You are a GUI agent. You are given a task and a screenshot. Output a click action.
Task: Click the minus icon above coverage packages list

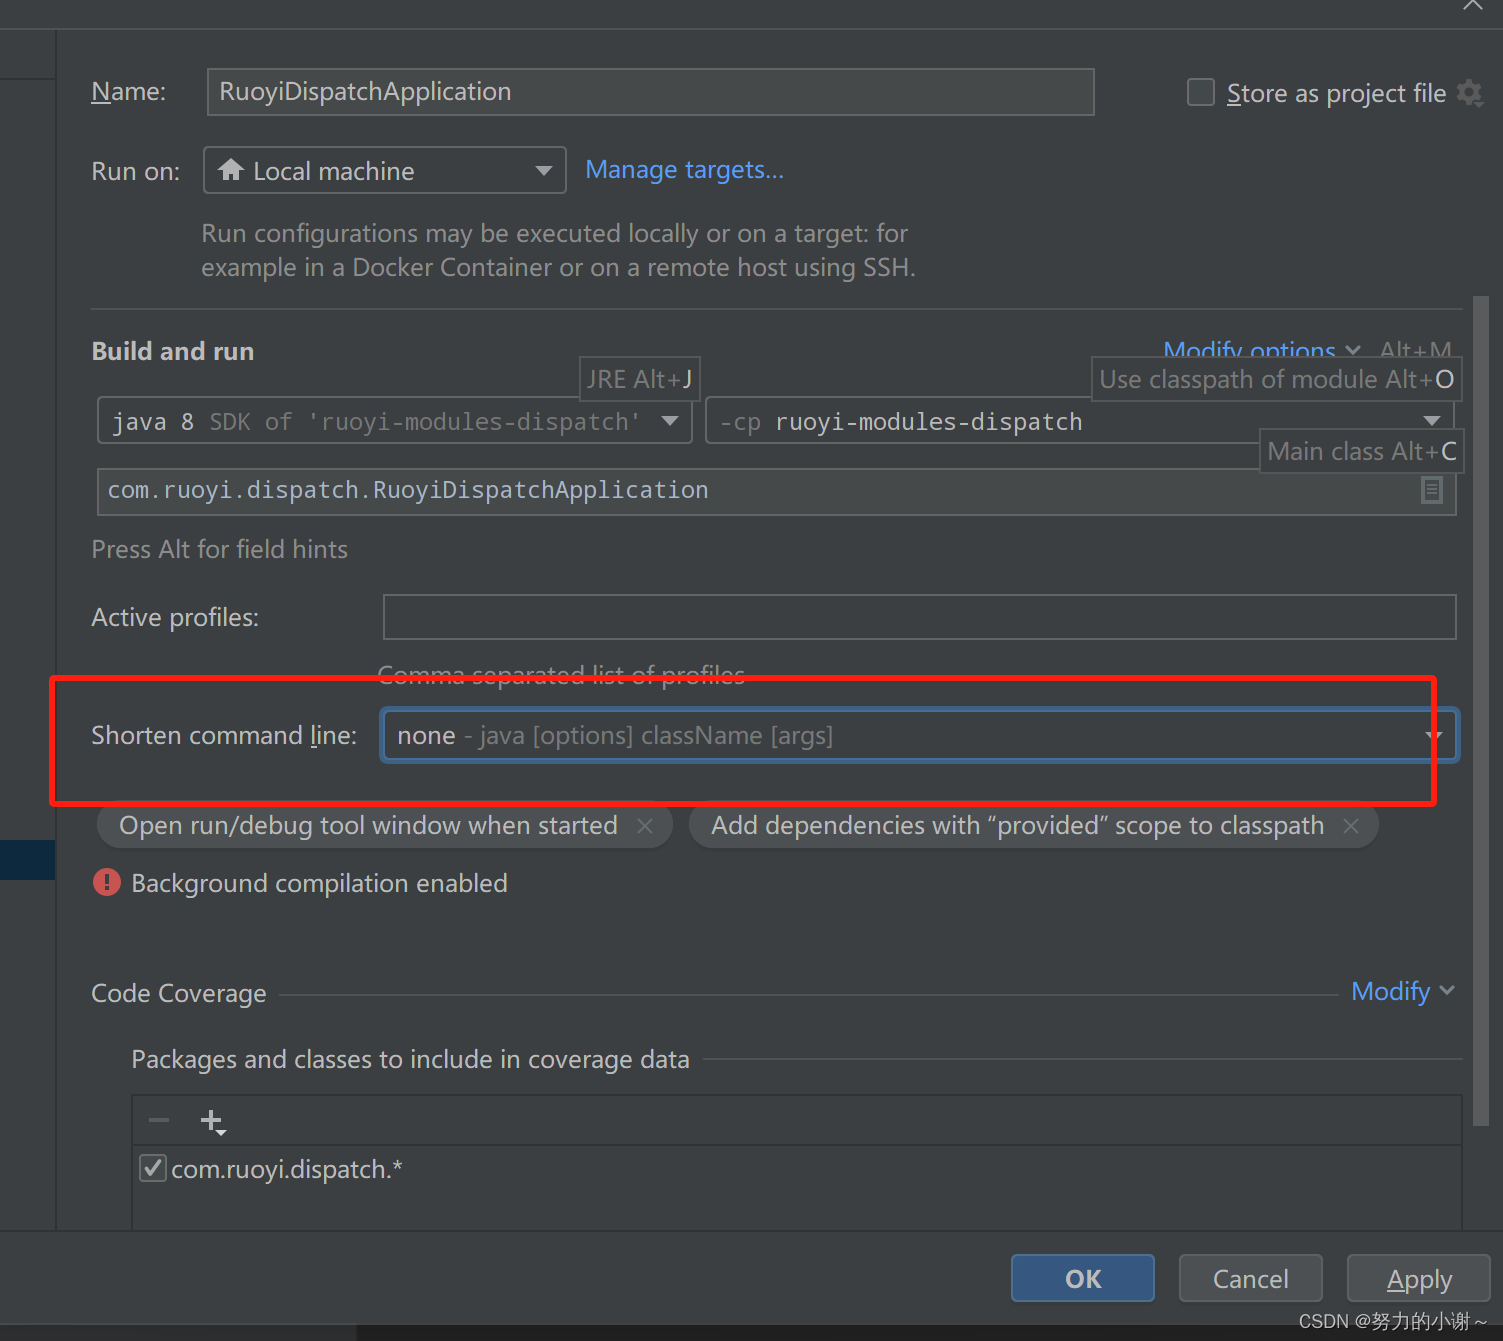(157, 1120)
